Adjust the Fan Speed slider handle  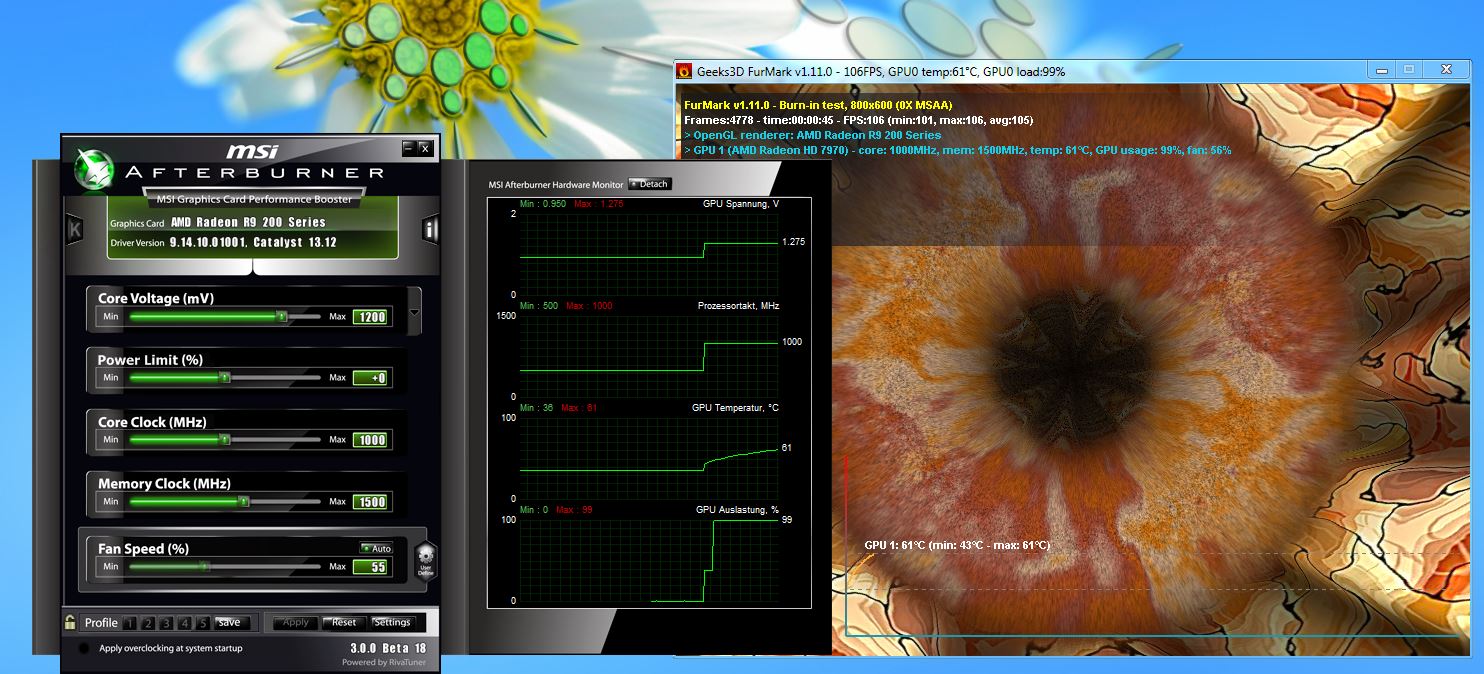click(204, 566)
